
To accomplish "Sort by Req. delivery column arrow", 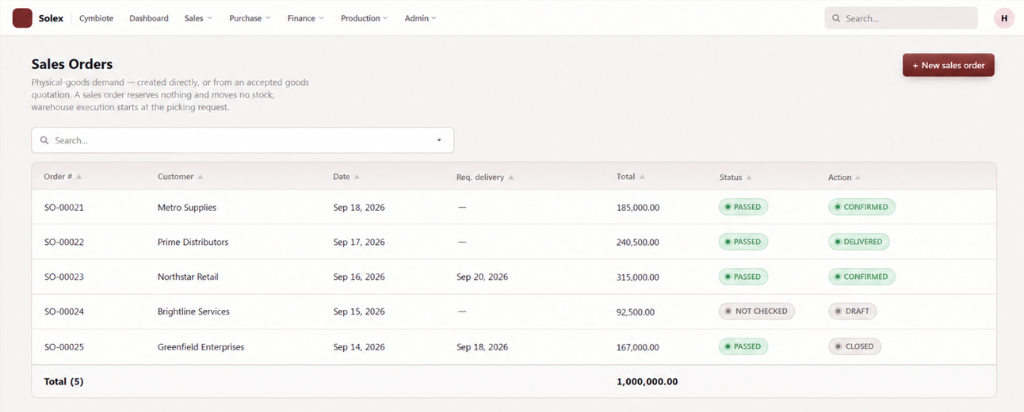I will 511,177.
